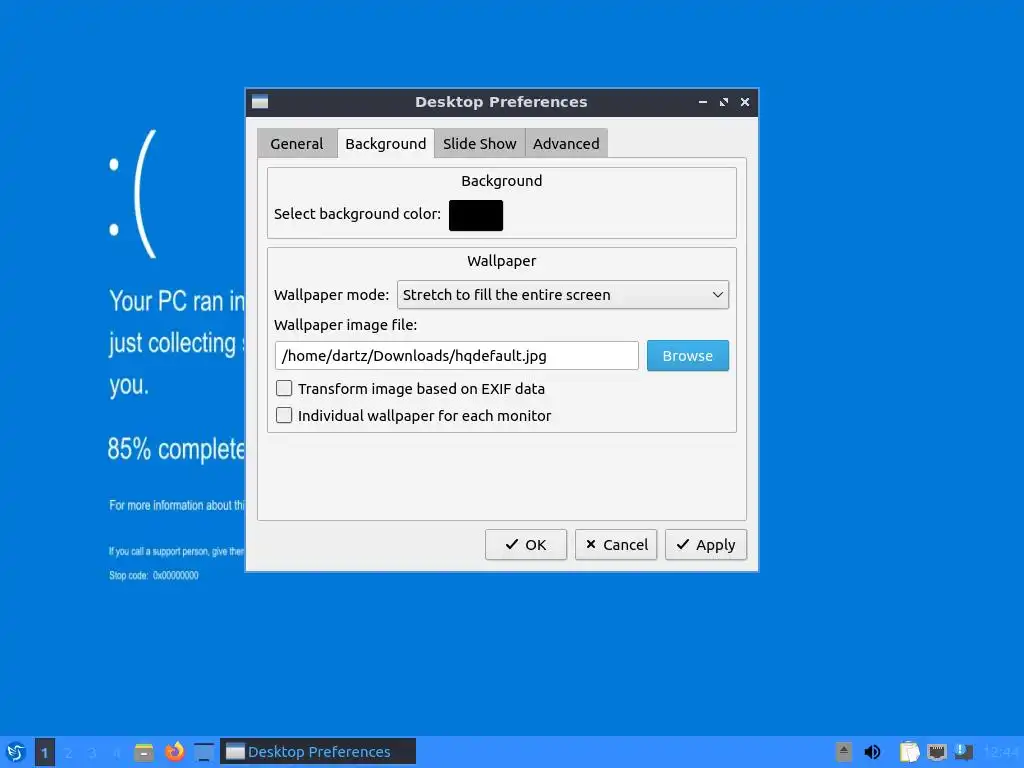The height and width of the screenshot is (768, 1024).
Task: Open the volume speaker tray icon
Action: pyautogui.click(x=872, y=752)
